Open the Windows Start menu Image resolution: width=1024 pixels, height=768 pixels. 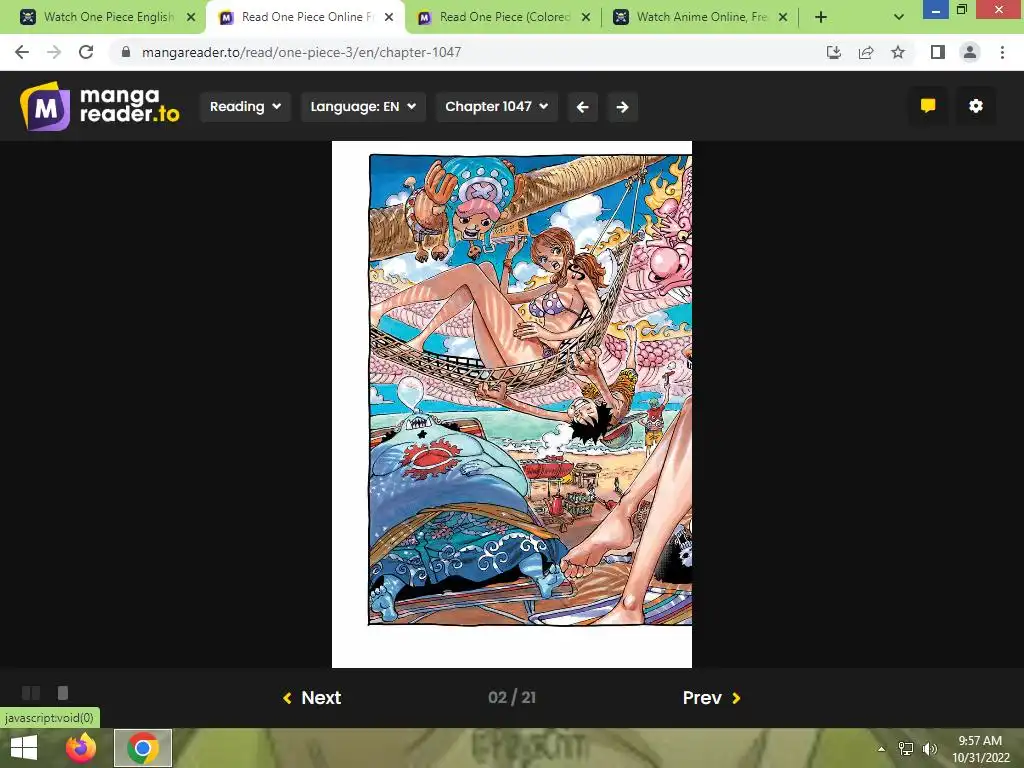(x=24, y=748)
